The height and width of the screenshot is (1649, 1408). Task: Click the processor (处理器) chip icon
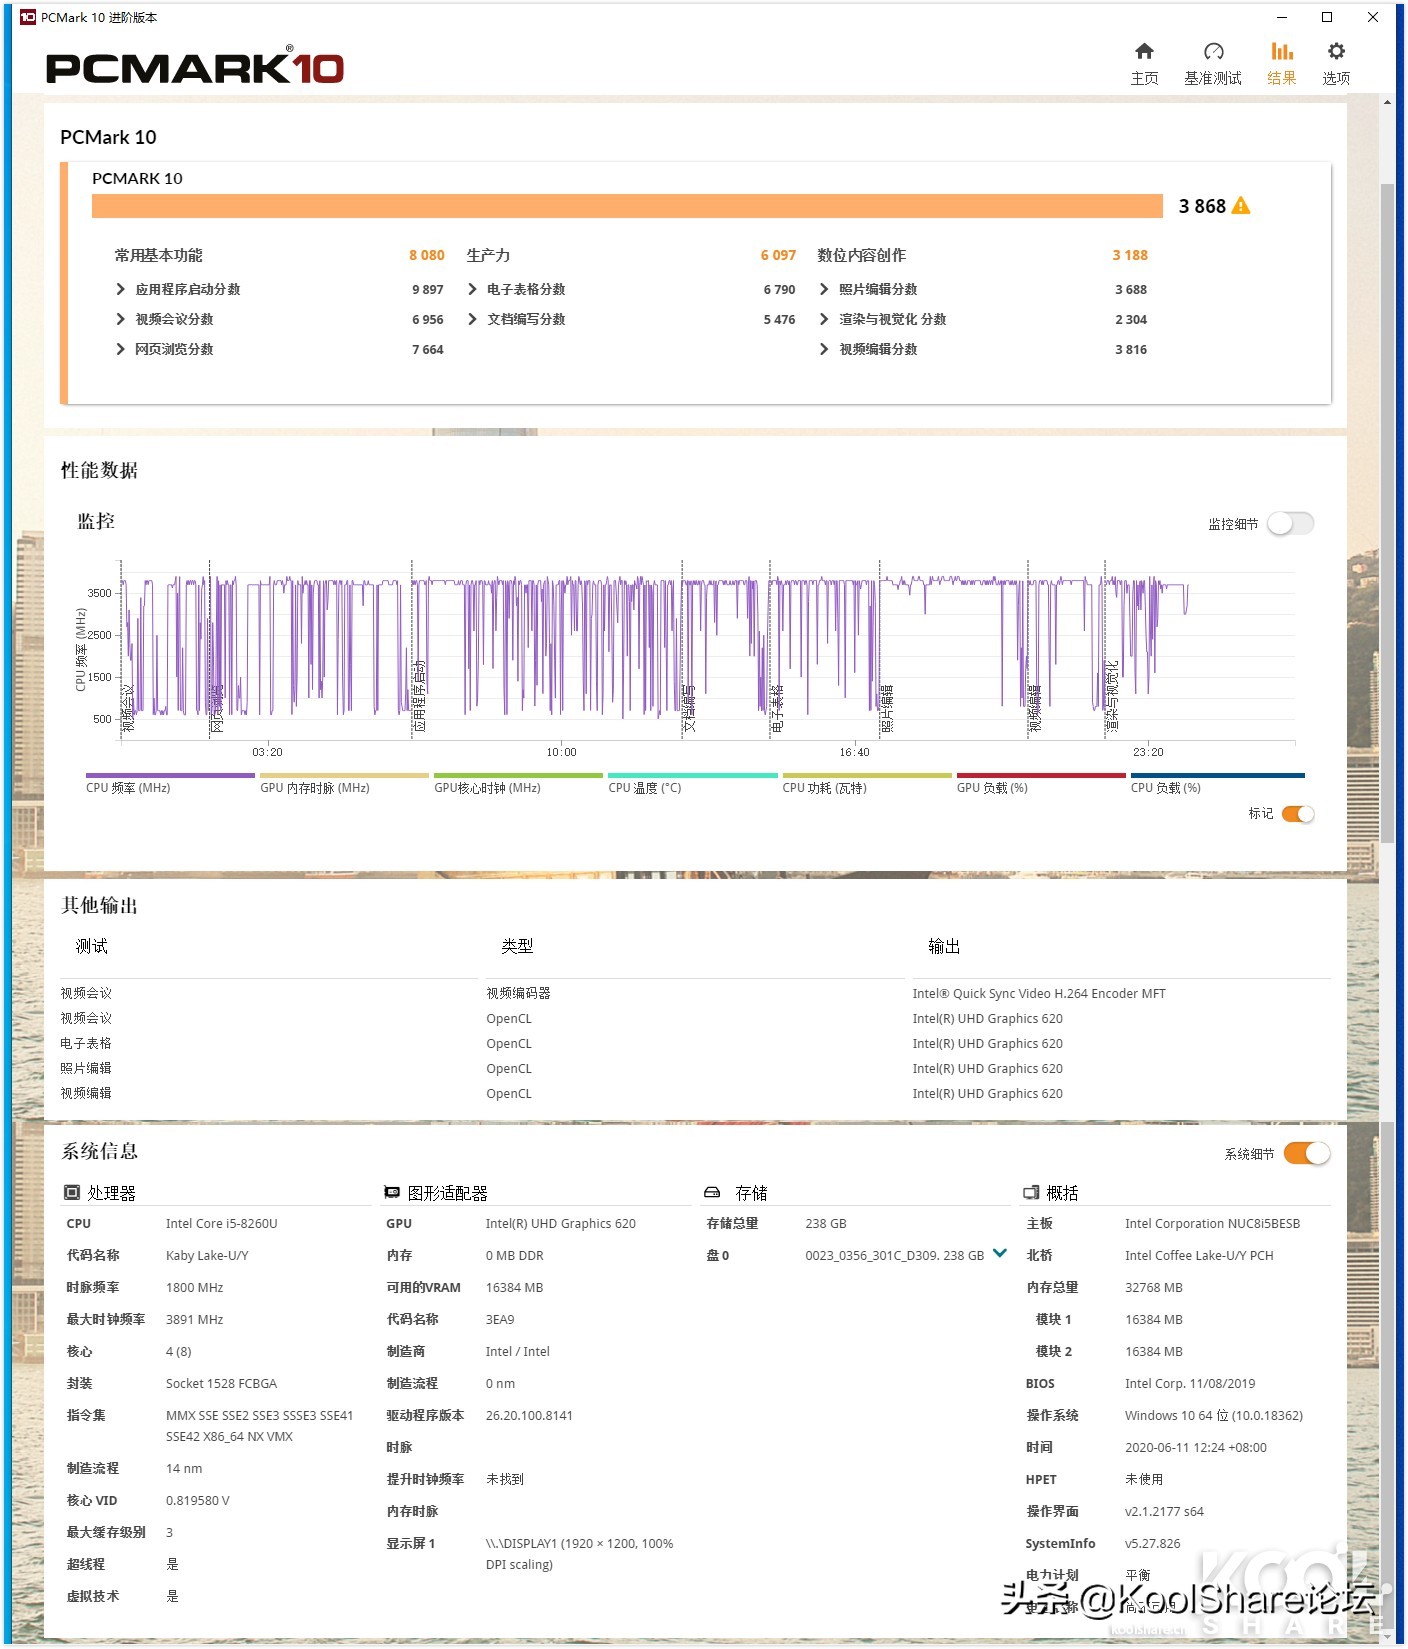coord(72,1193)
